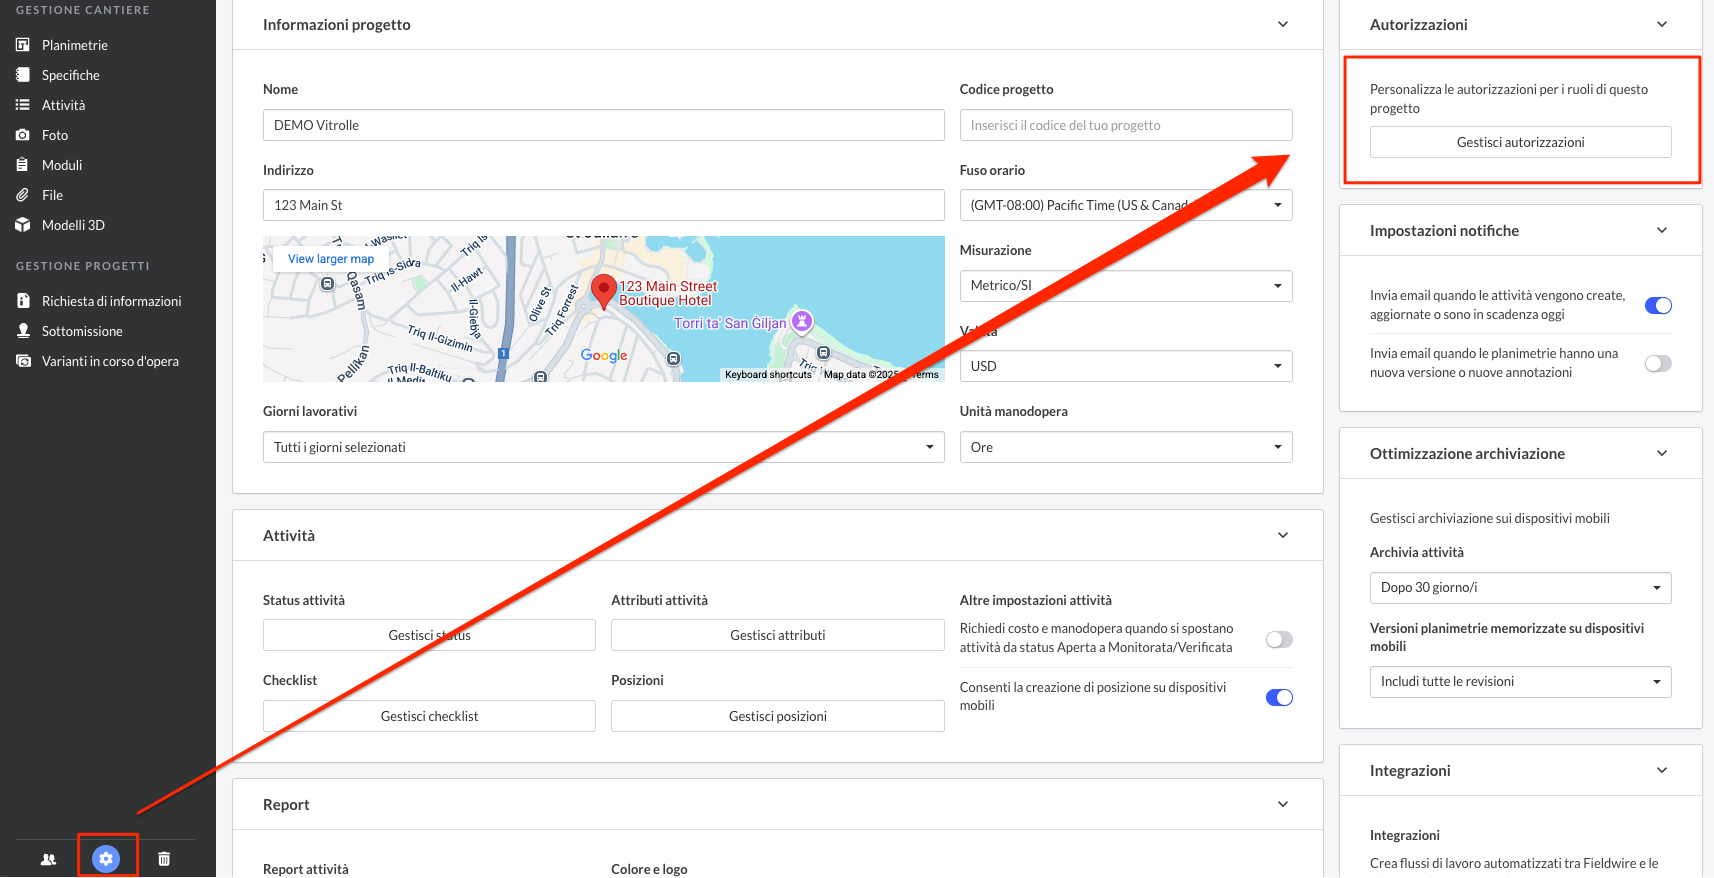Click the Gestisci autorizzazioni button

pyautogui.click(x=1519, y=142)
